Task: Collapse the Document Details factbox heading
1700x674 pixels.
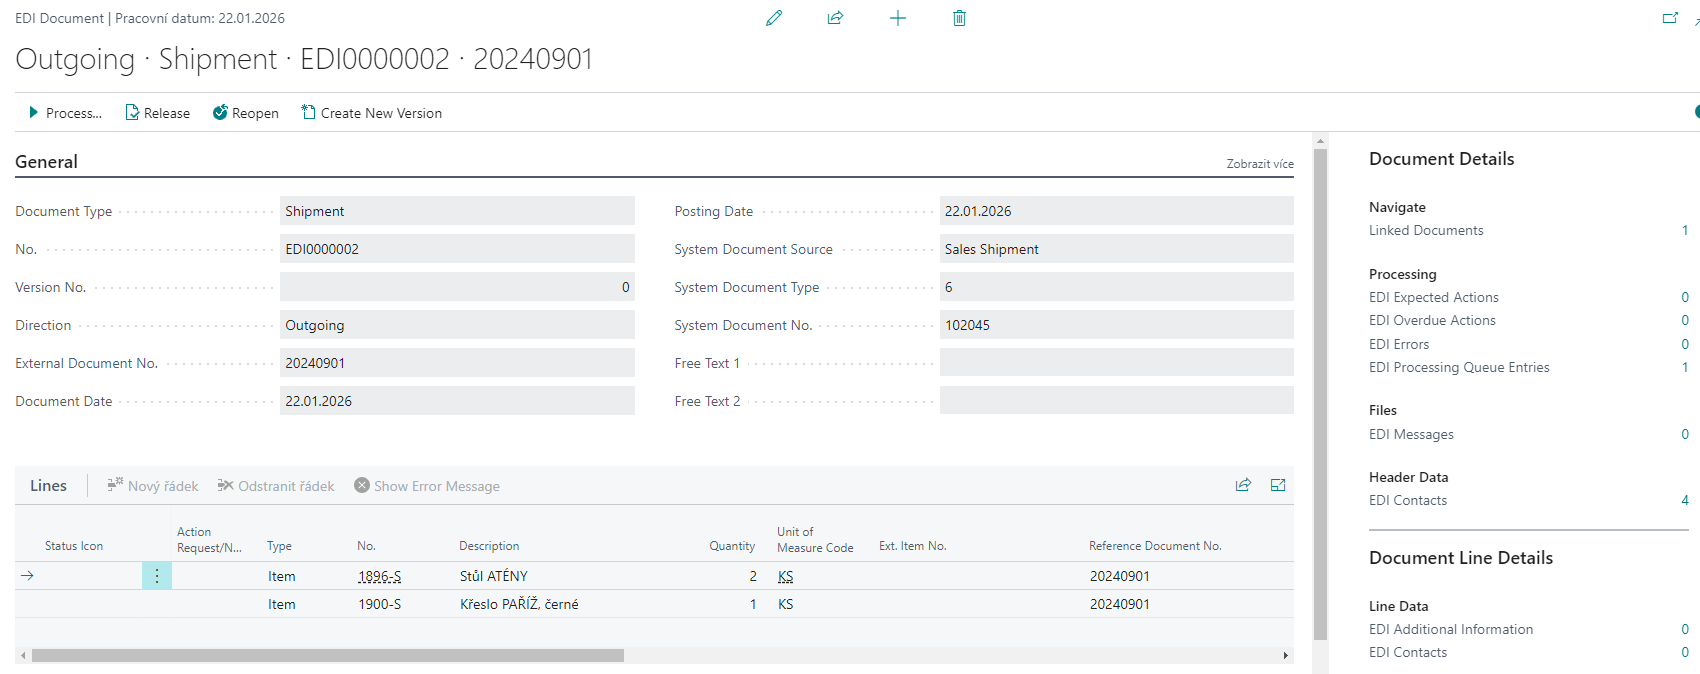Action: coord(1441,159)
